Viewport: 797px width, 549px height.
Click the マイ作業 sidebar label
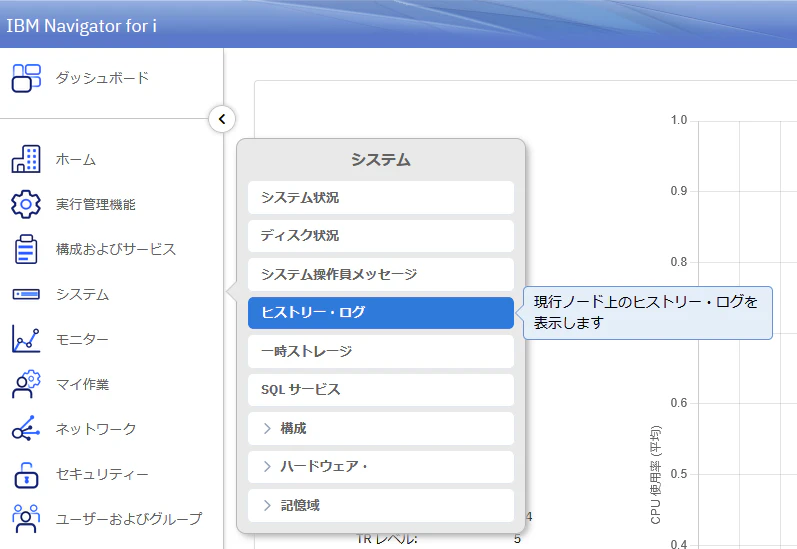pos(82,384)
